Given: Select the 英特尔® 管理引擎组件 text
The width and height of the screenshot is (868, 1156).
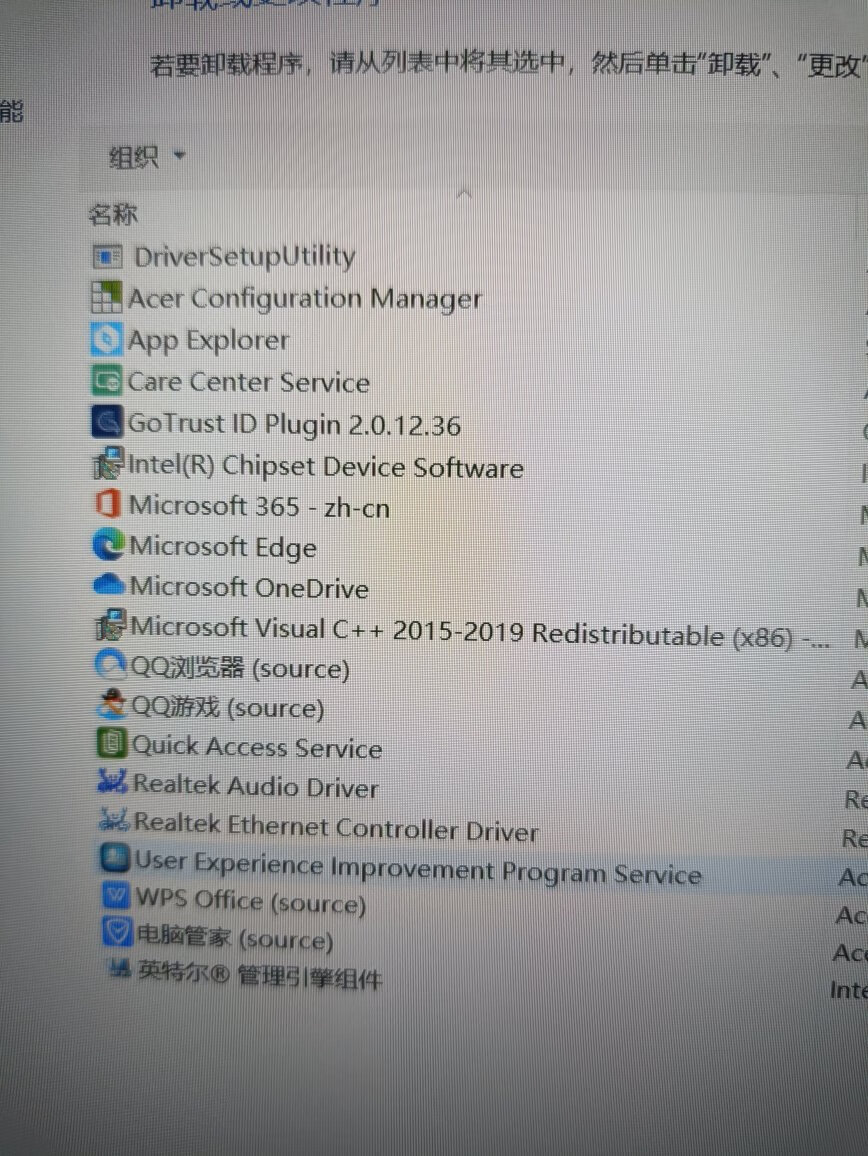Looking at the screenshot, I should (260, 975).
